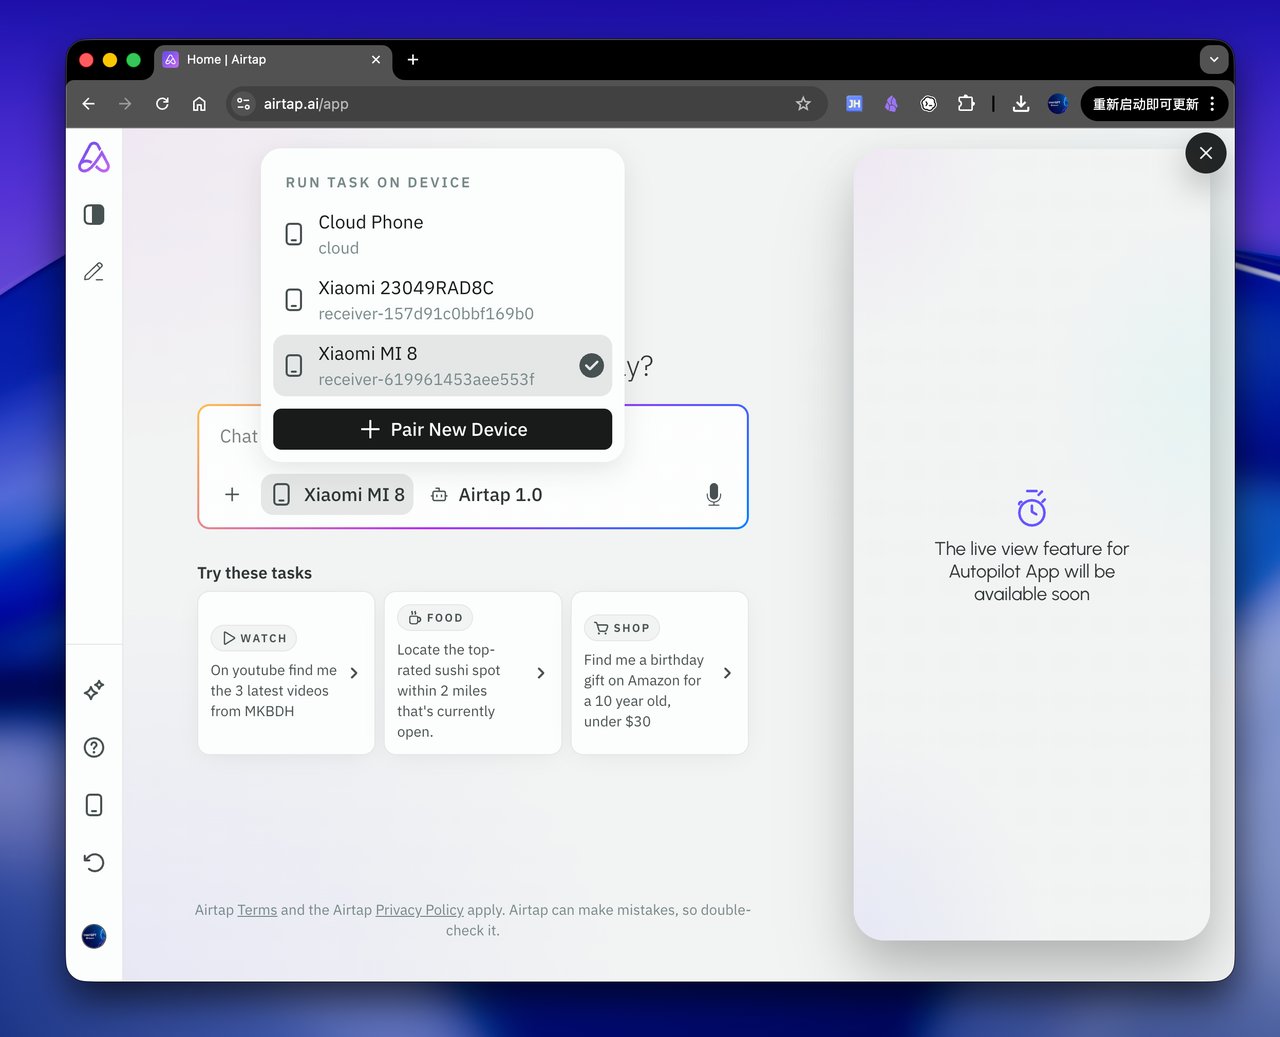Select the Cloud Phone device

(x=442, y=234)
